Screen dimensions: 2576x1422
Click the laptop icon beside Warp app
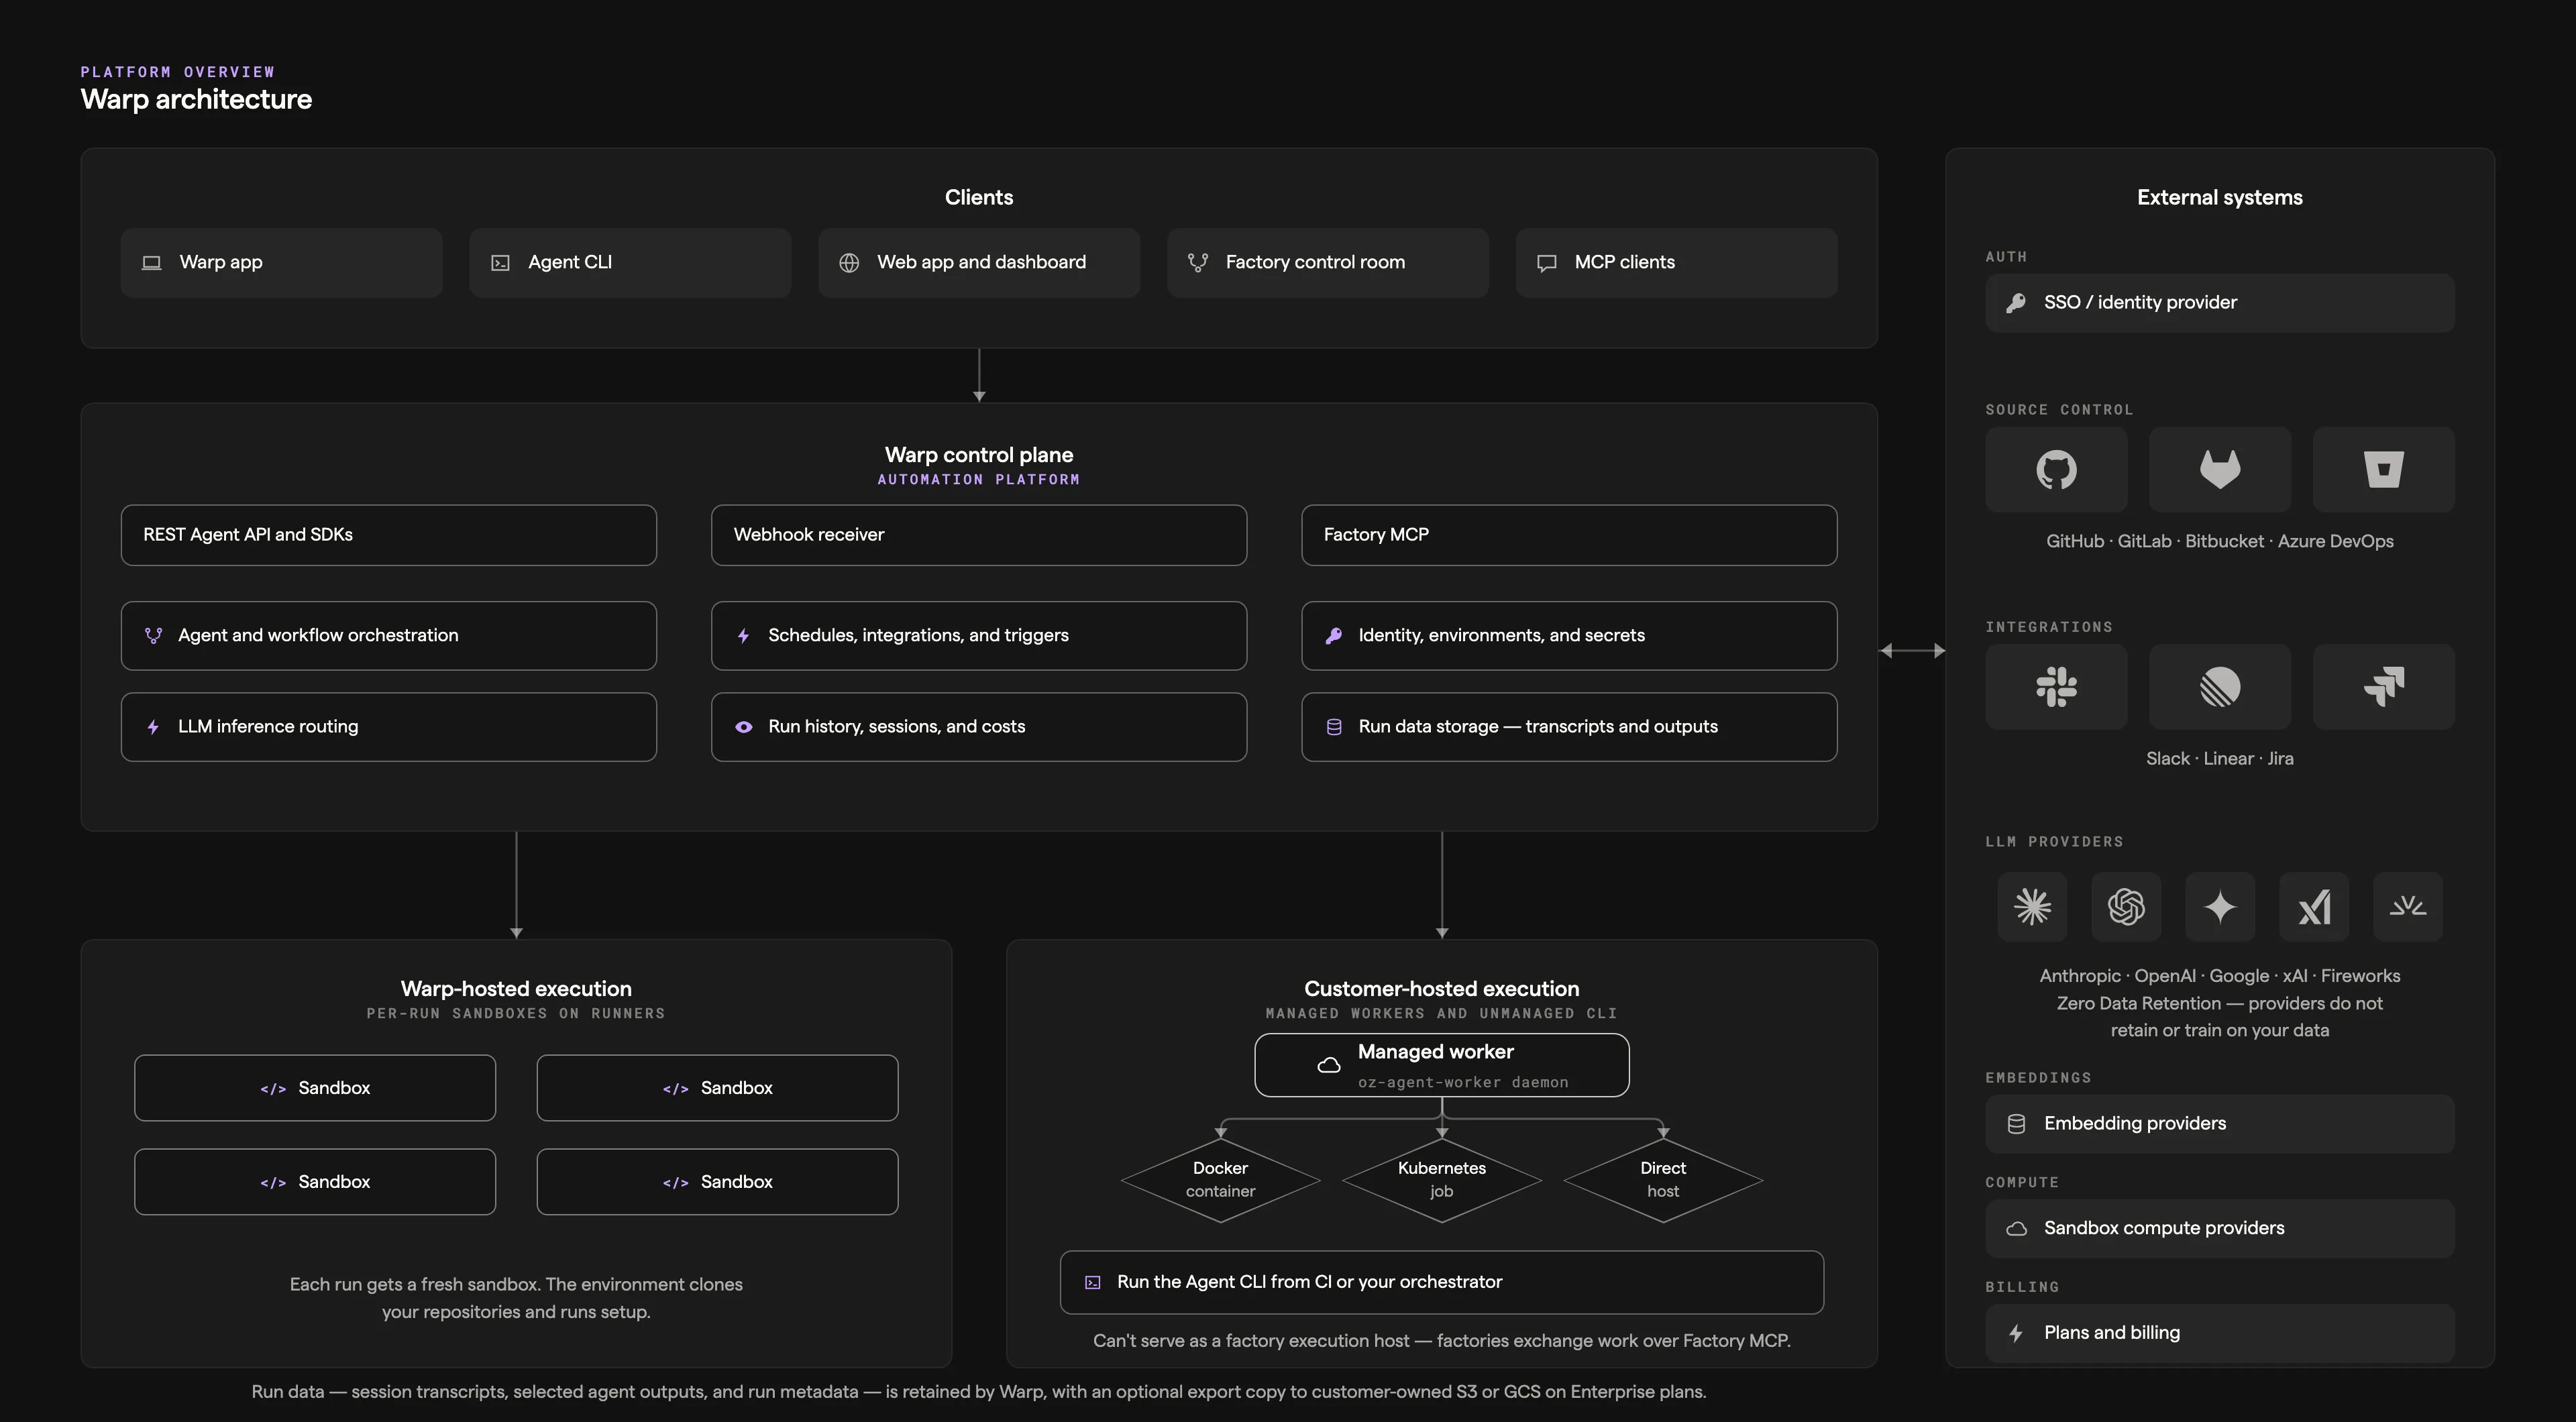(151, 263)
